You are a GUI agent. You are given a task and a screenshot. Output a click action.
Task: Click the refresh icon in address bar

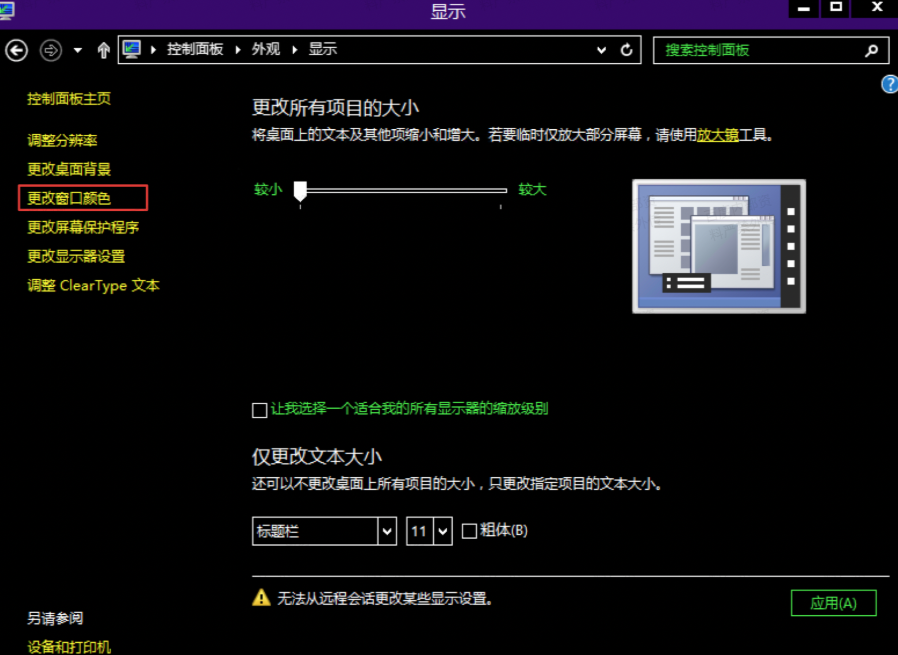(627, 50)
